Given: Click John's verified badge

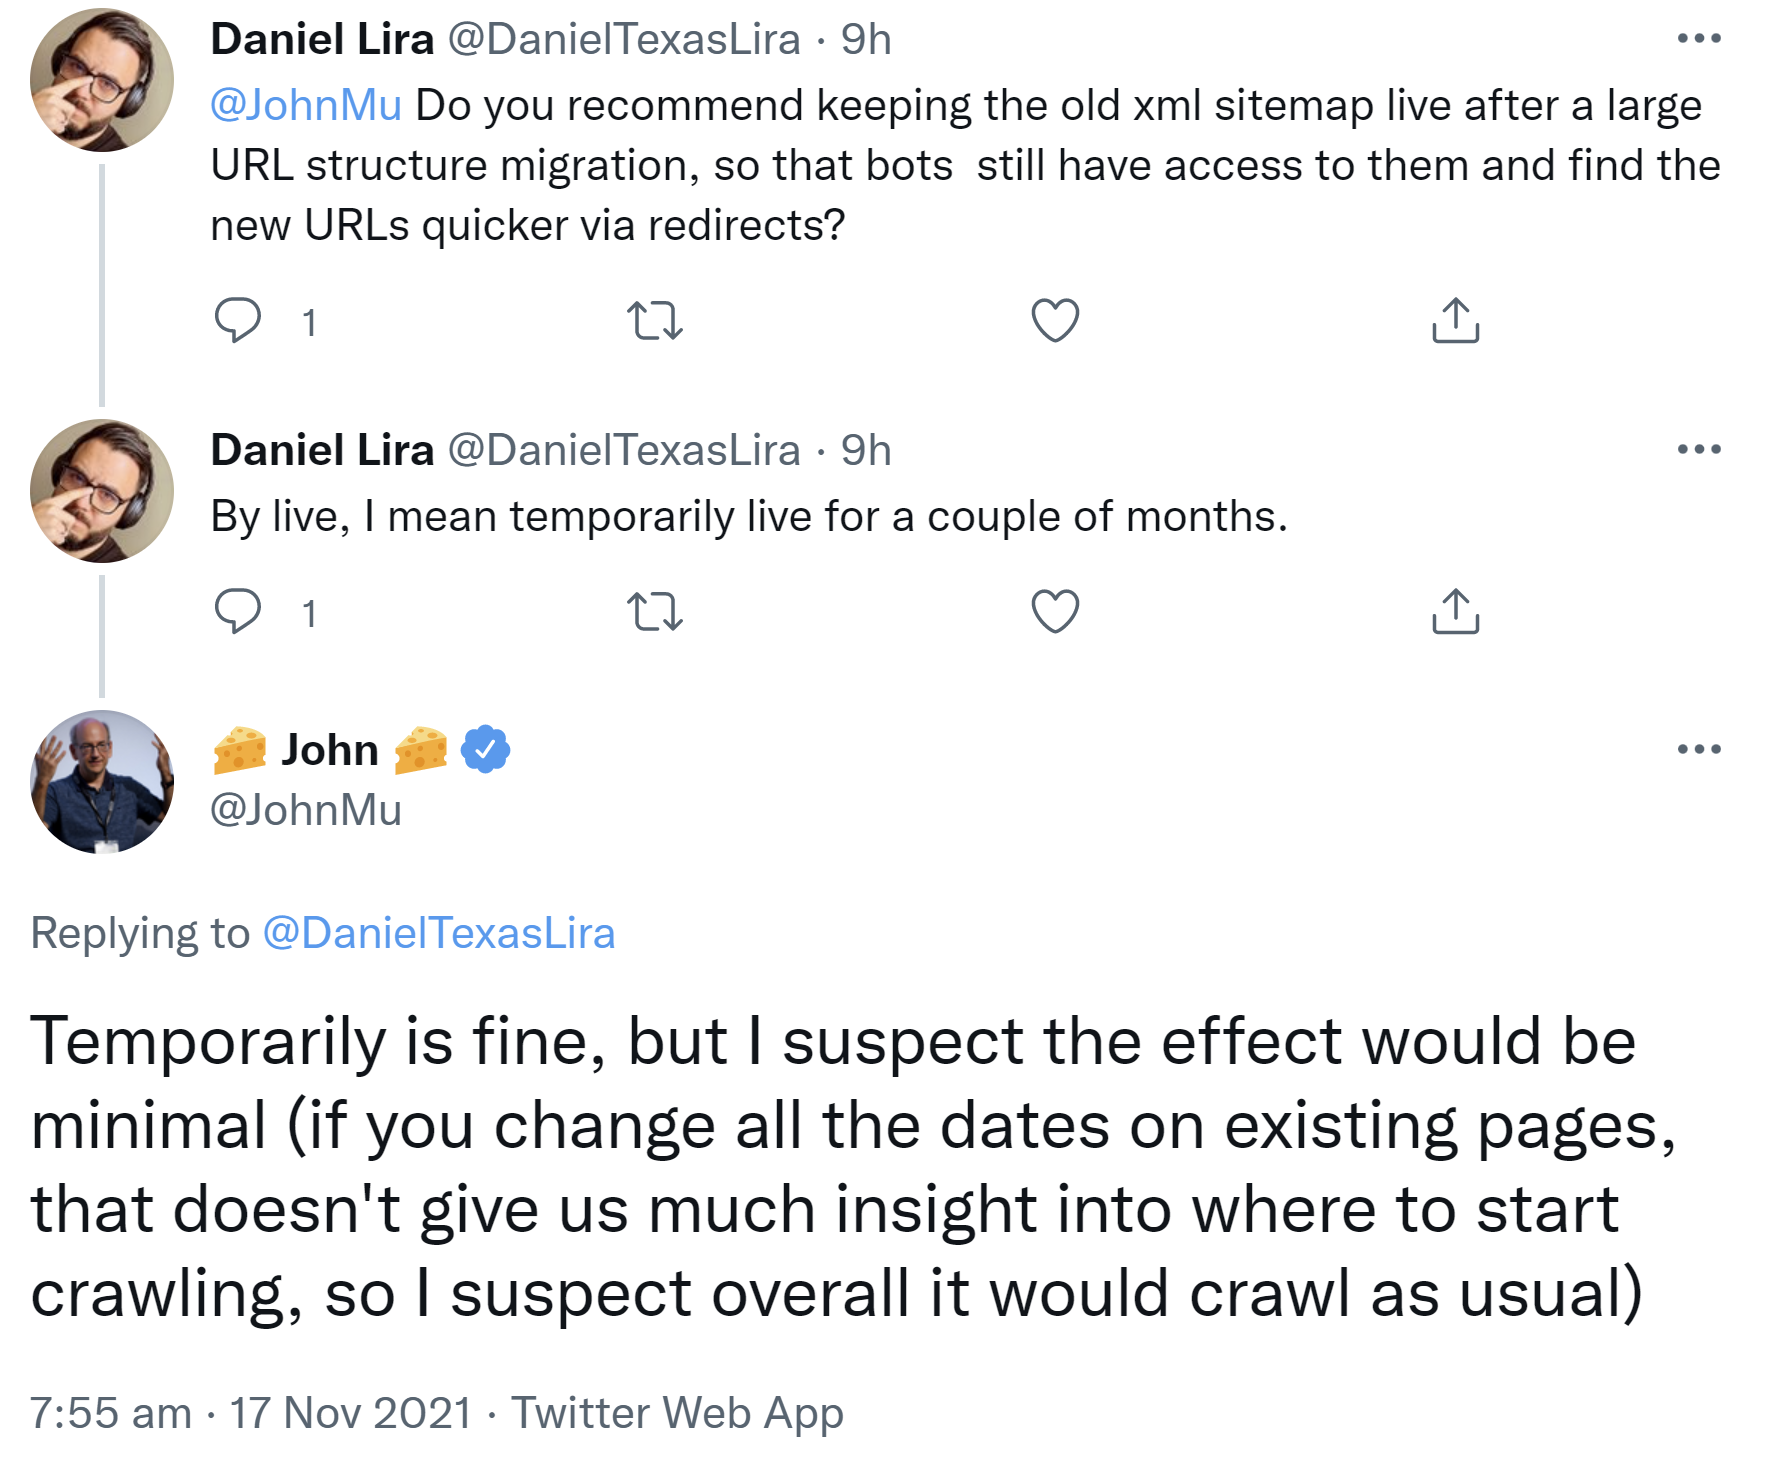Looking at the screenshot, I should coord(485,749).
